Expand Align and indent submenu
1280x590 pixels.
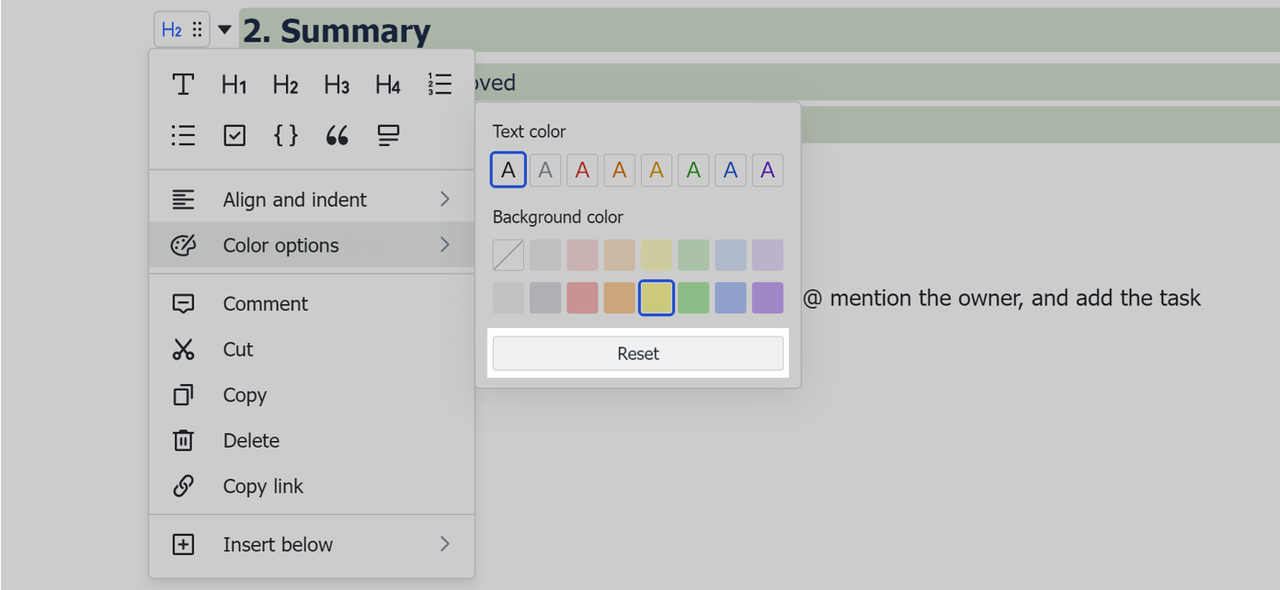point(311,200)
